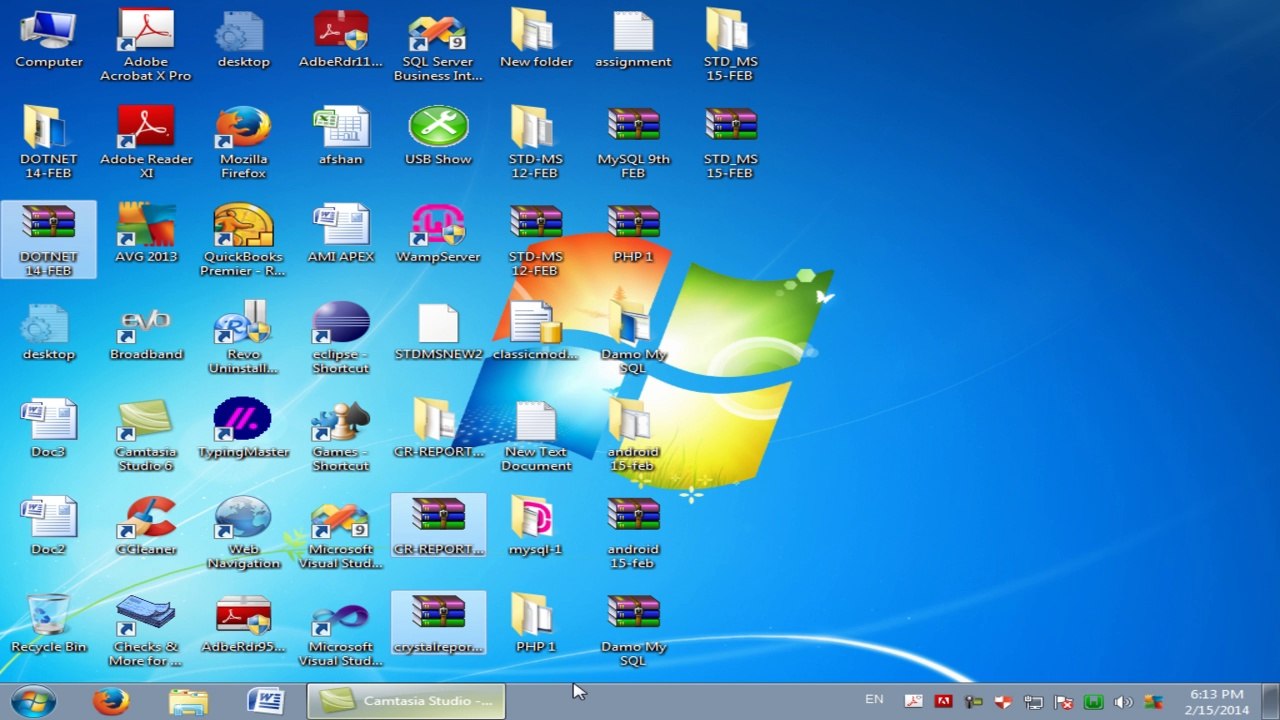Select the STD_MS 15-FEB WinRAR archive
1280x720 pixels.
click(x=731, y=143)
